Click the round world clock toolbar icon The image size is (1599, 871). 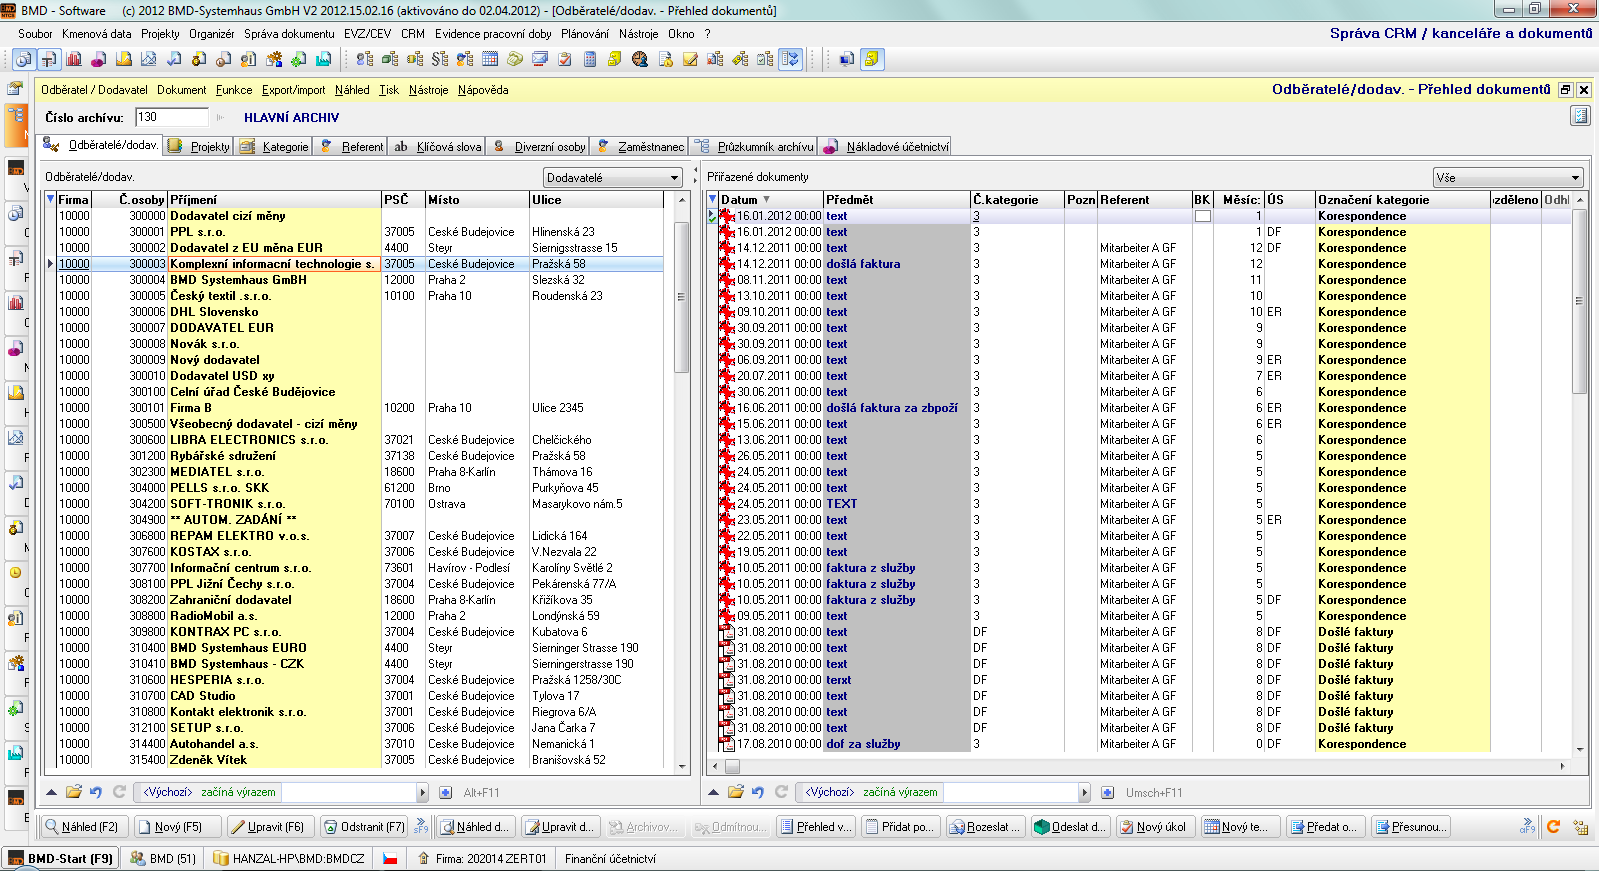pos(640,59)
